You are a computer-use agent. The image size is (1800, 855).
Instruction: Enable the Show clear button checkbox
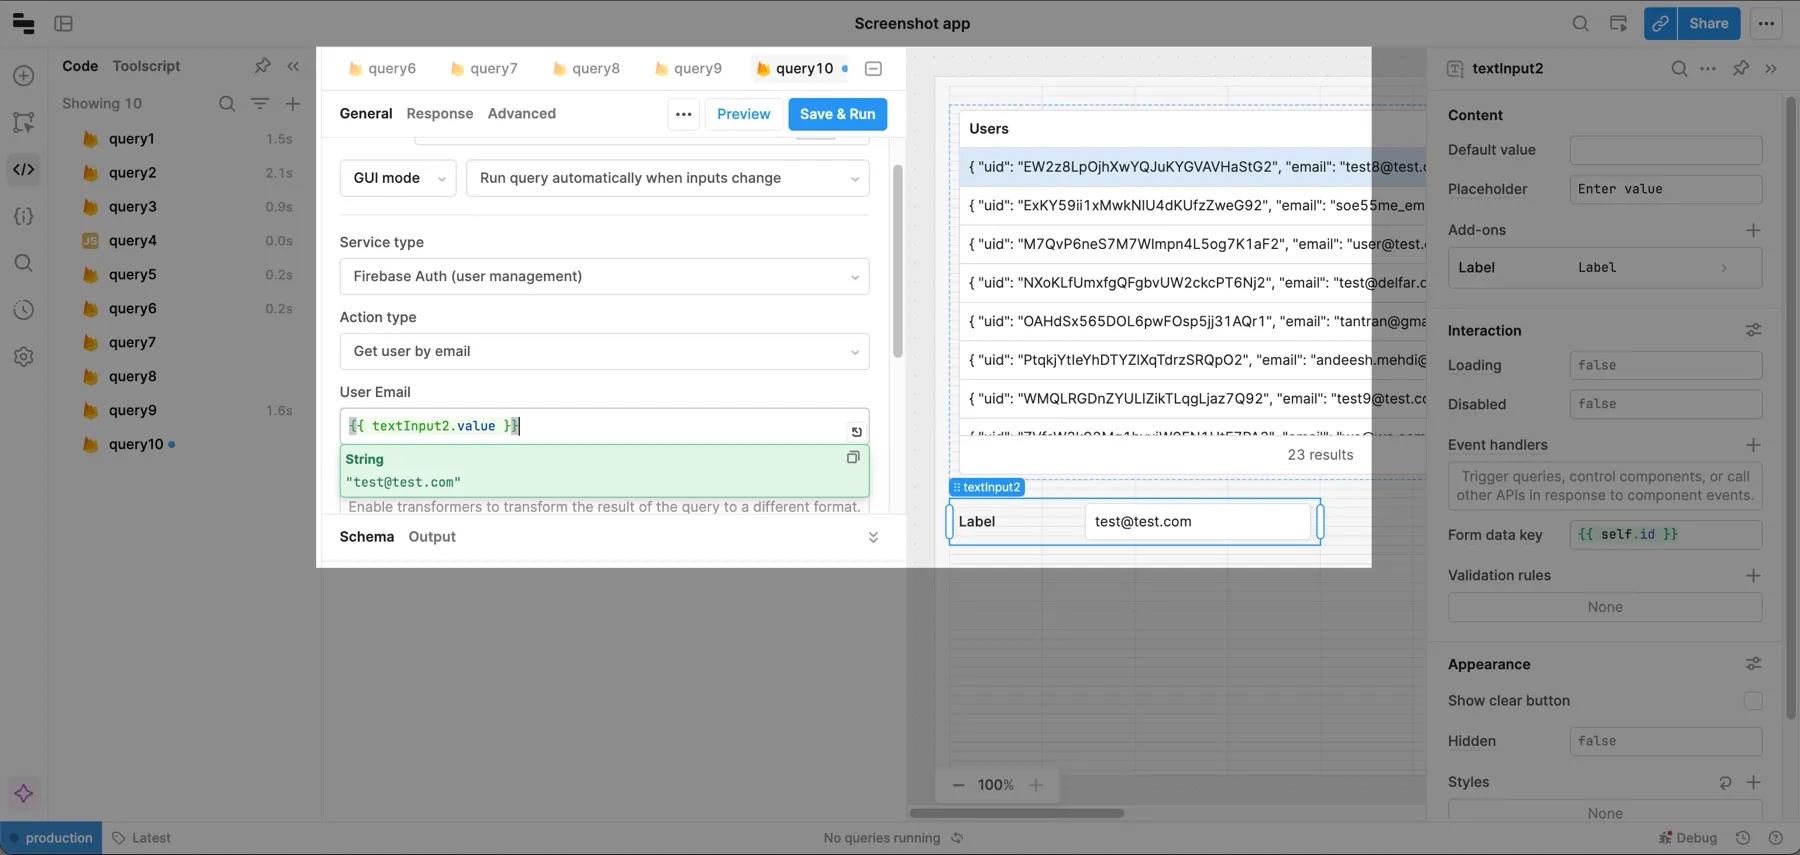[x=1753, y=701]
